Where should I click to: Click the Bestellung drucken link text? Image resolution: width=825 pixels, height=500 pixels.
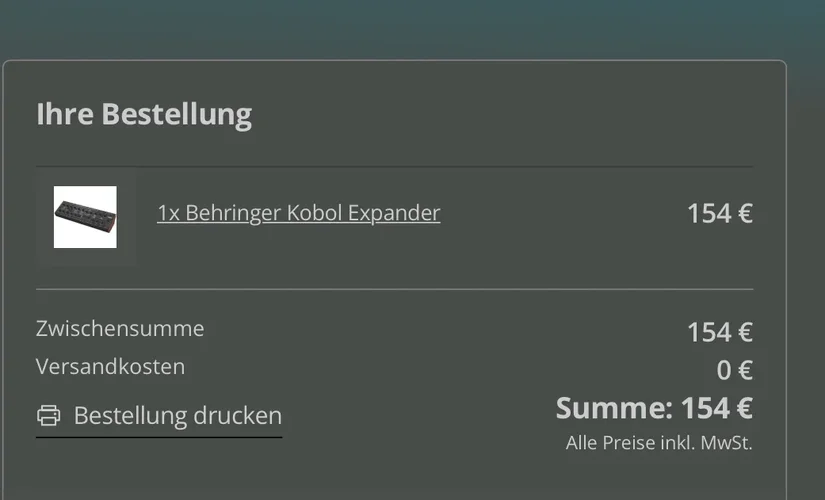click(178, 415)
